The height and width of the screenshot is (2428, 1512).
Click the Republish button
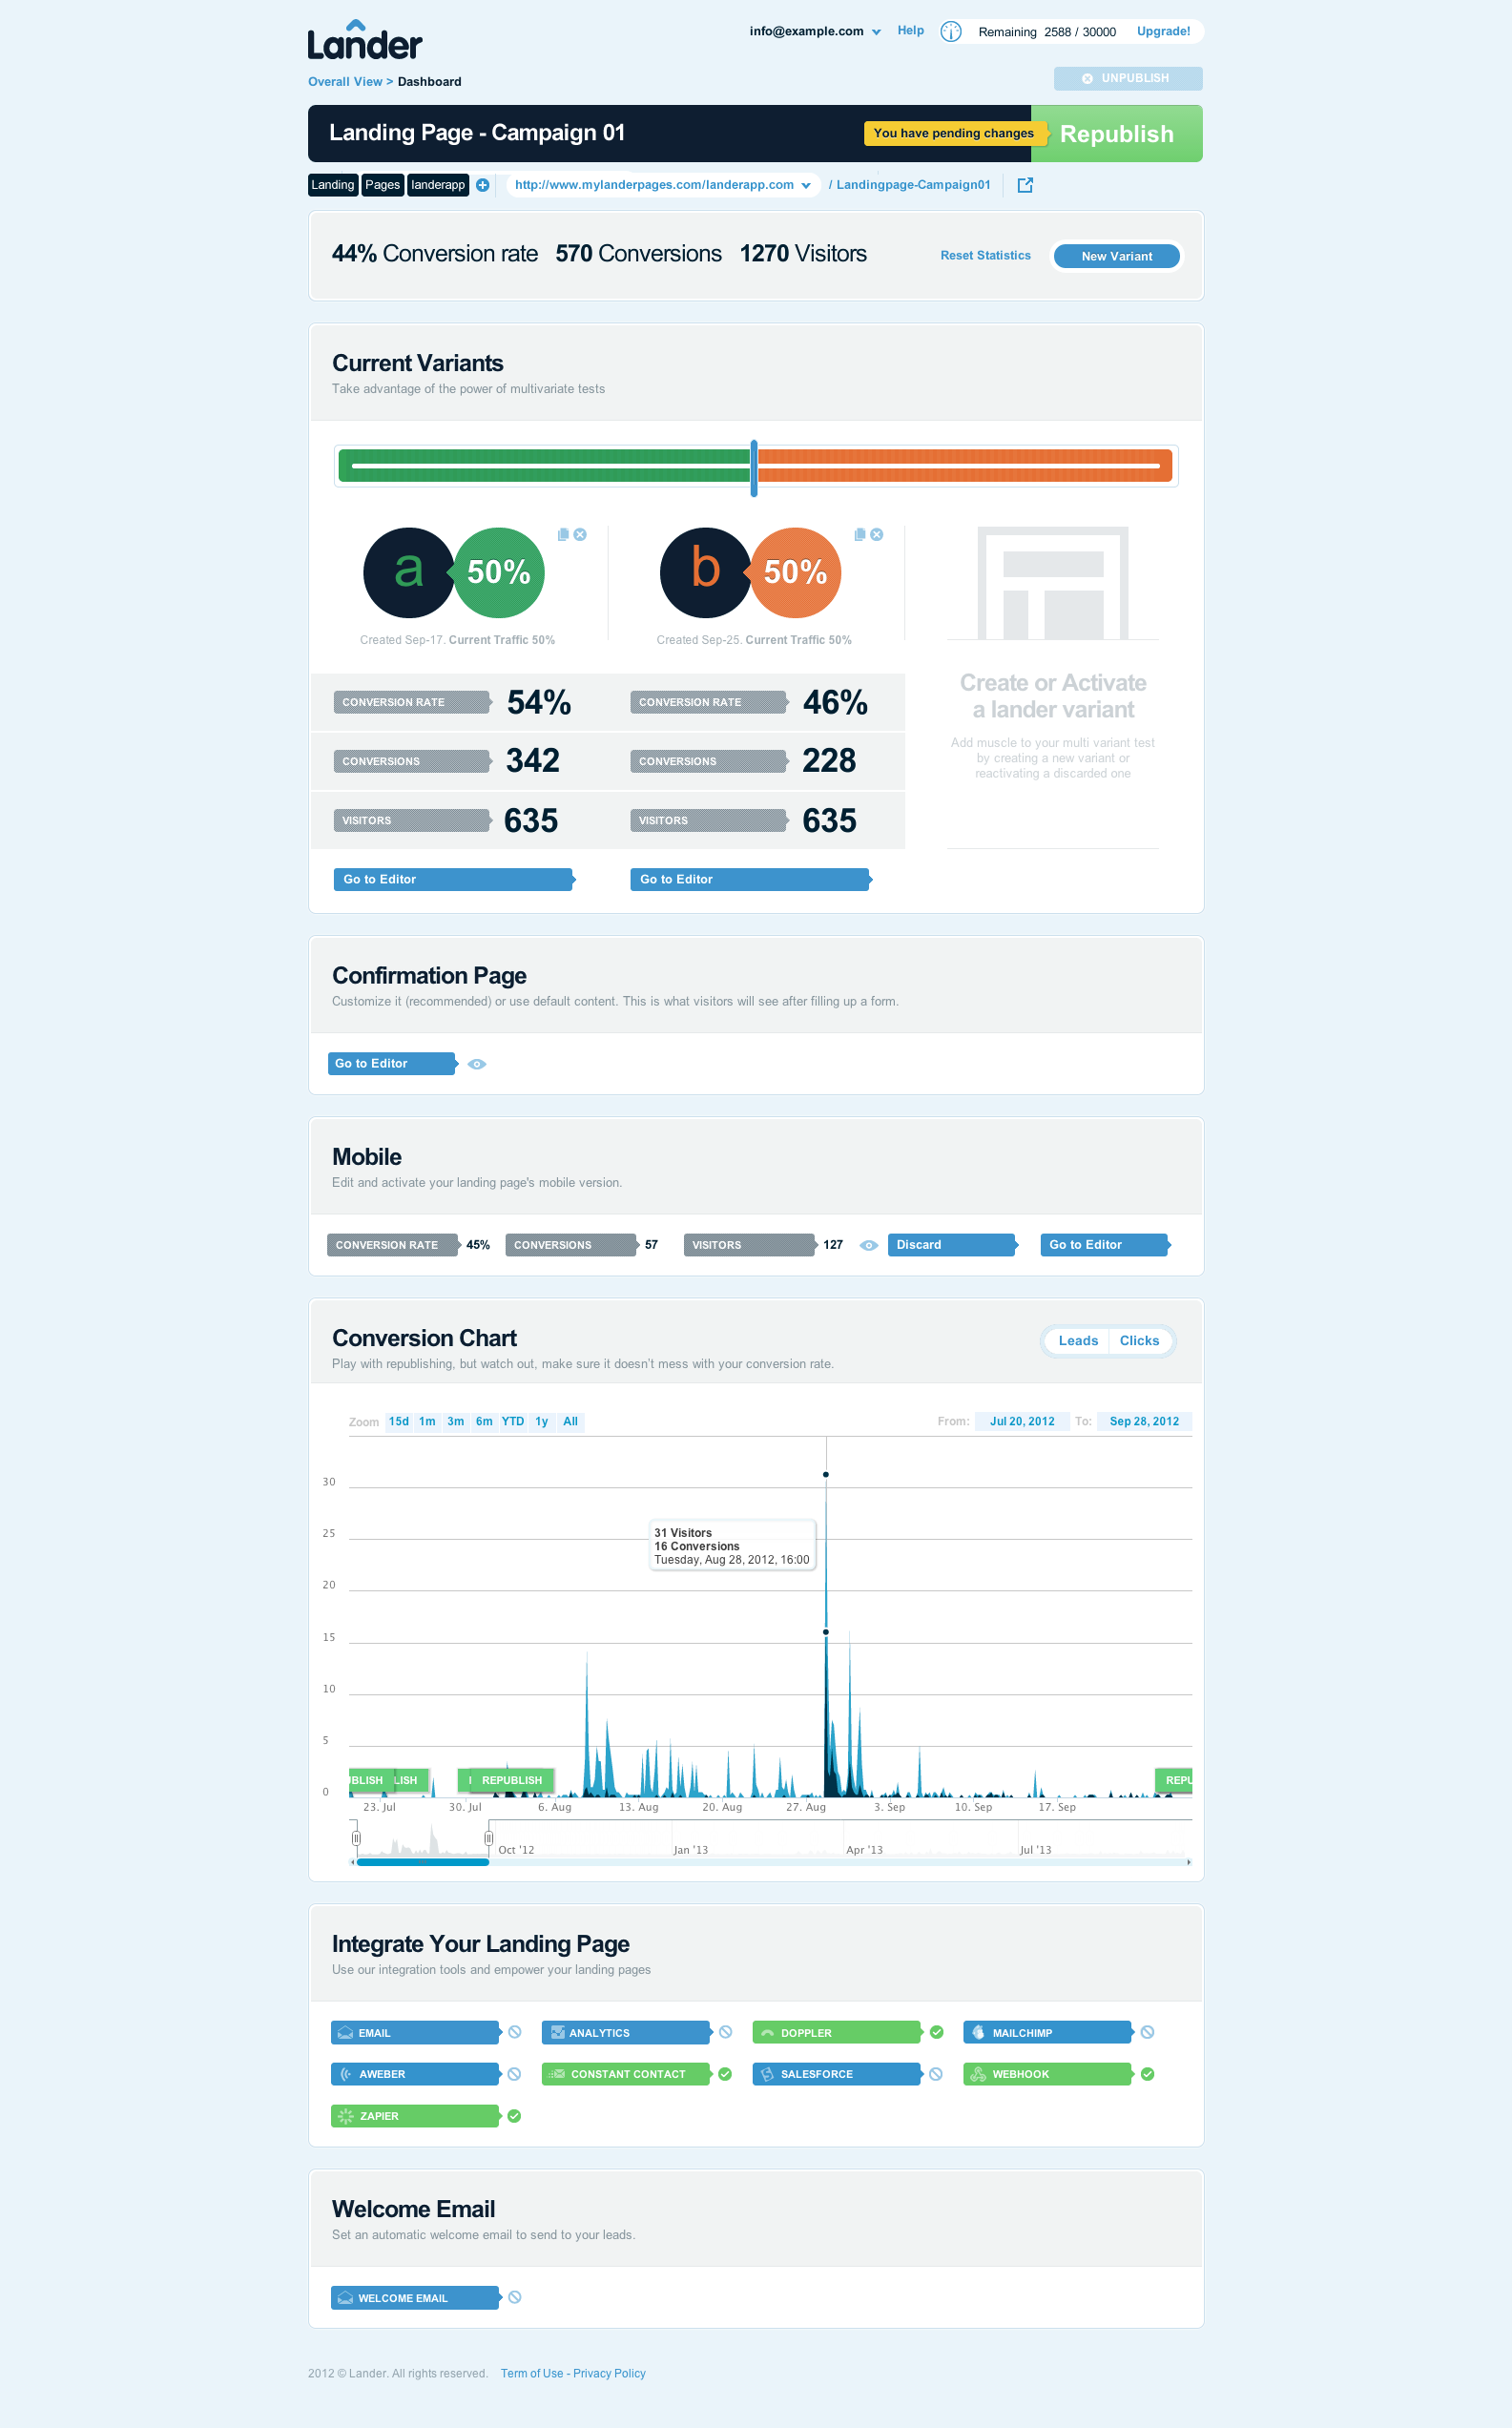click(1116, 134)
